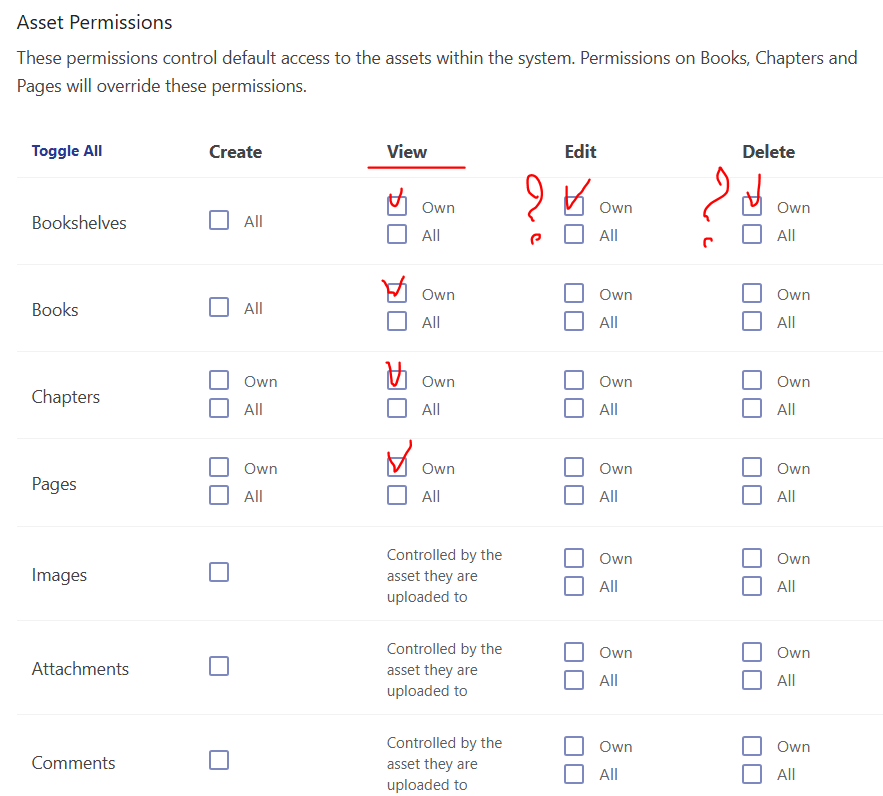Check Delete All for Attachments
The height and width of the screenshot is (796, 883).
(x=752, y=679)
